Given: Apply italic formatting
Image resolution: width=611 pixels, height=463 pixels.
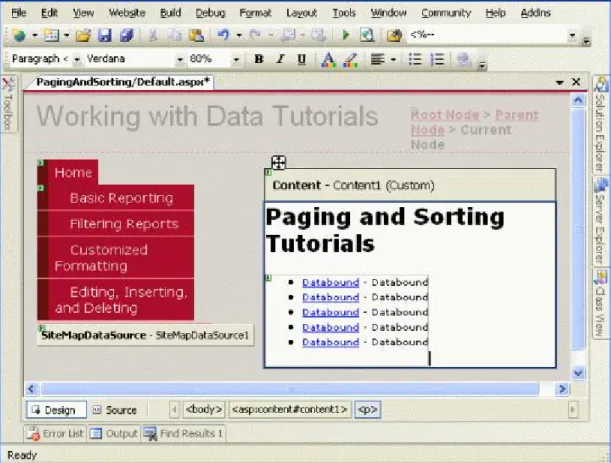Looking at the screenshot, I should click(x=280, y=59).
